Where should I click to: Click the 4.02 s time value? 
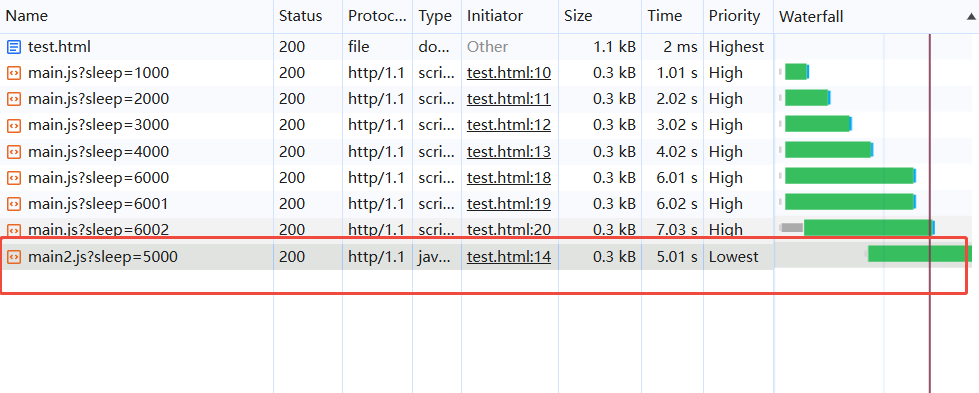tap(677, 152)
